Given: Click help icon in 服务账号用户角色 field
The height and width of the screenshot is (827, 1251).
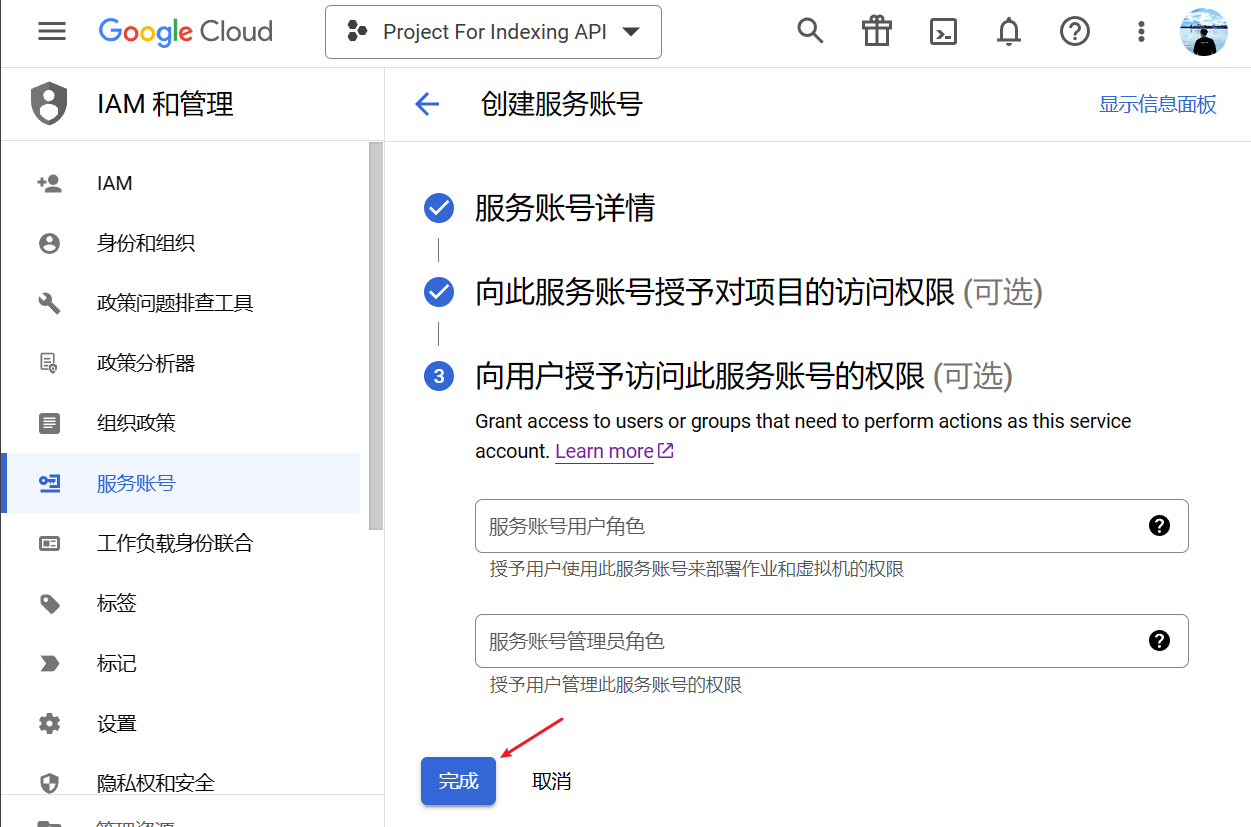Looking at the screenshot, I should click(1159, 526).
